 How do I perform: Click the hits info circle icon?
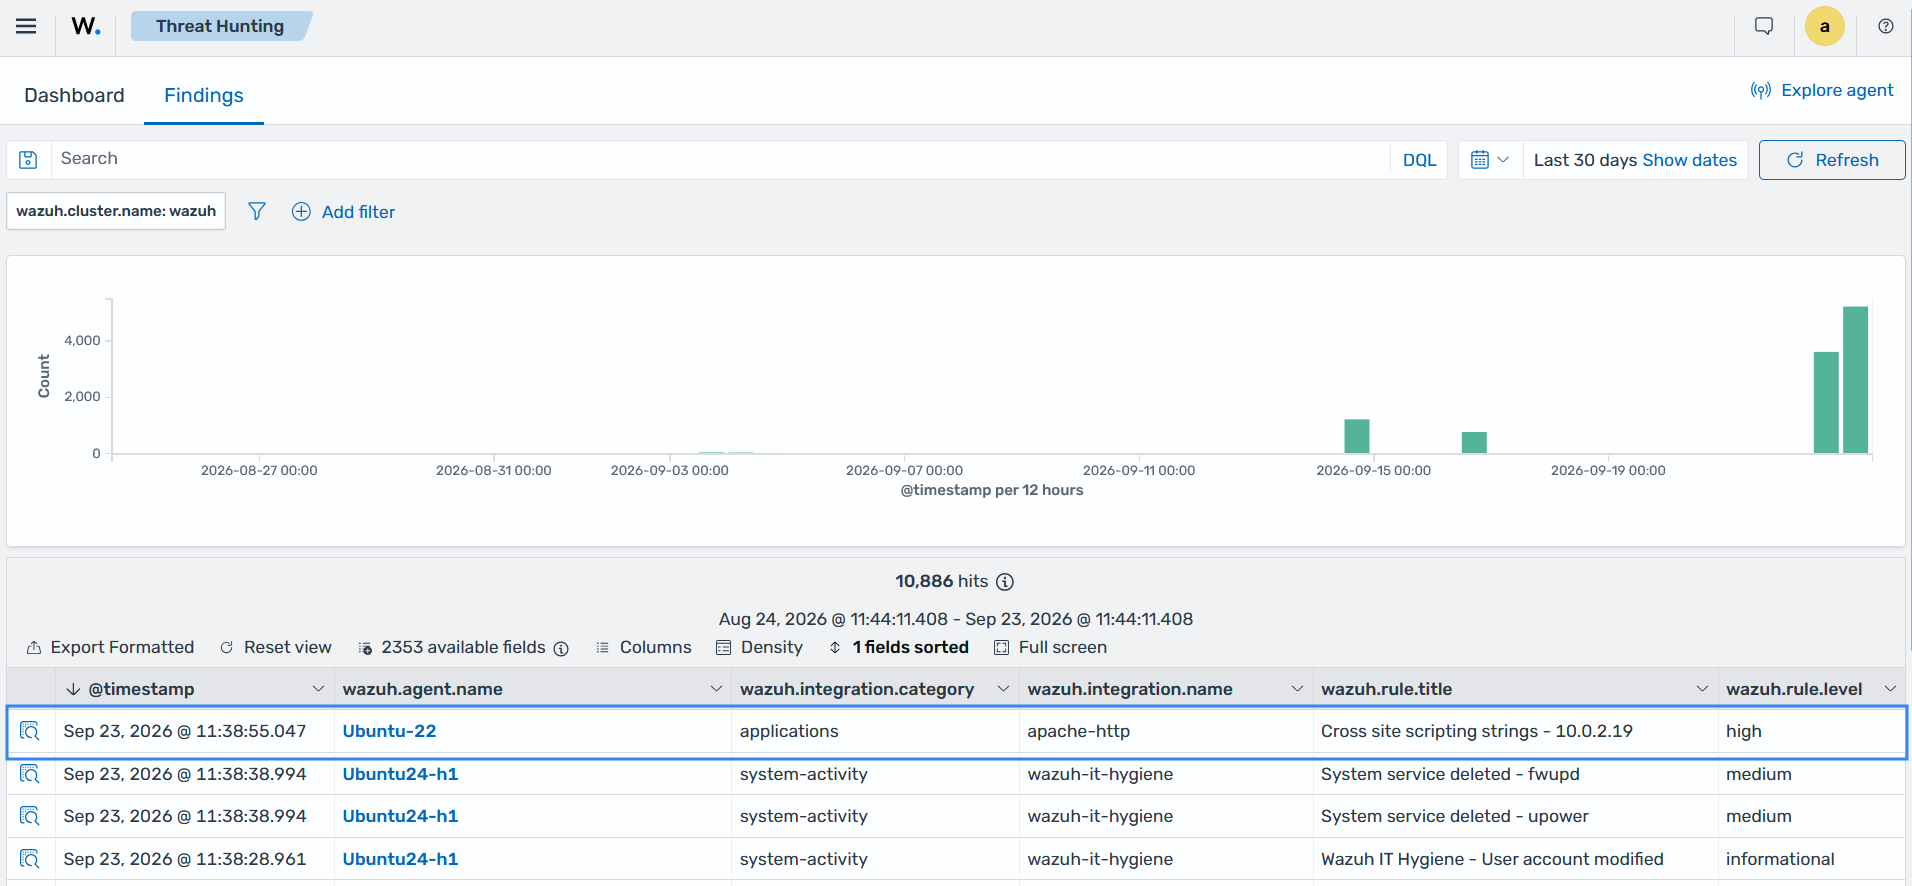pyautogui.click(x=1005, y=582)
